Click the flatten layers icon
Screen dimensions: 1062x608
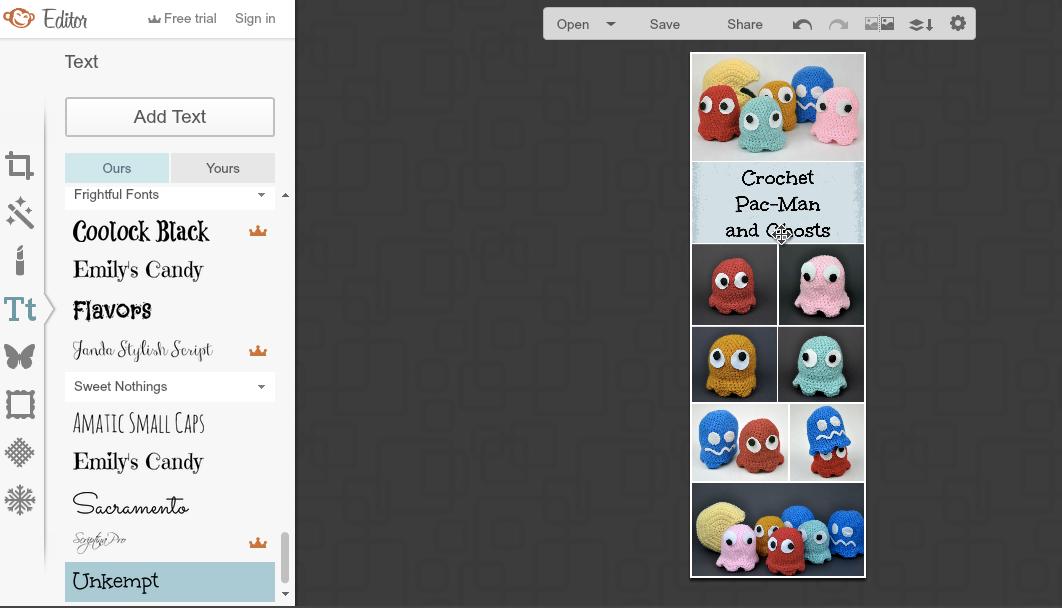tap(920, 23)
